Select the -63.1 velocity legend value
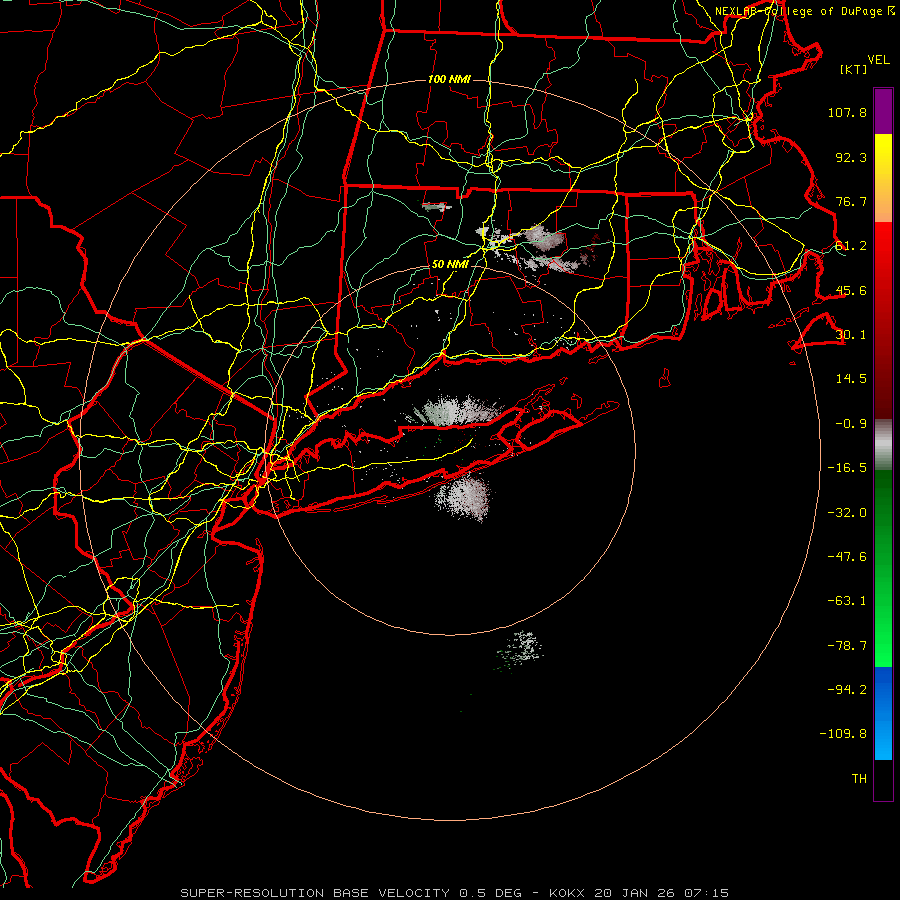 pyautogui.click(x=847, y=601)
